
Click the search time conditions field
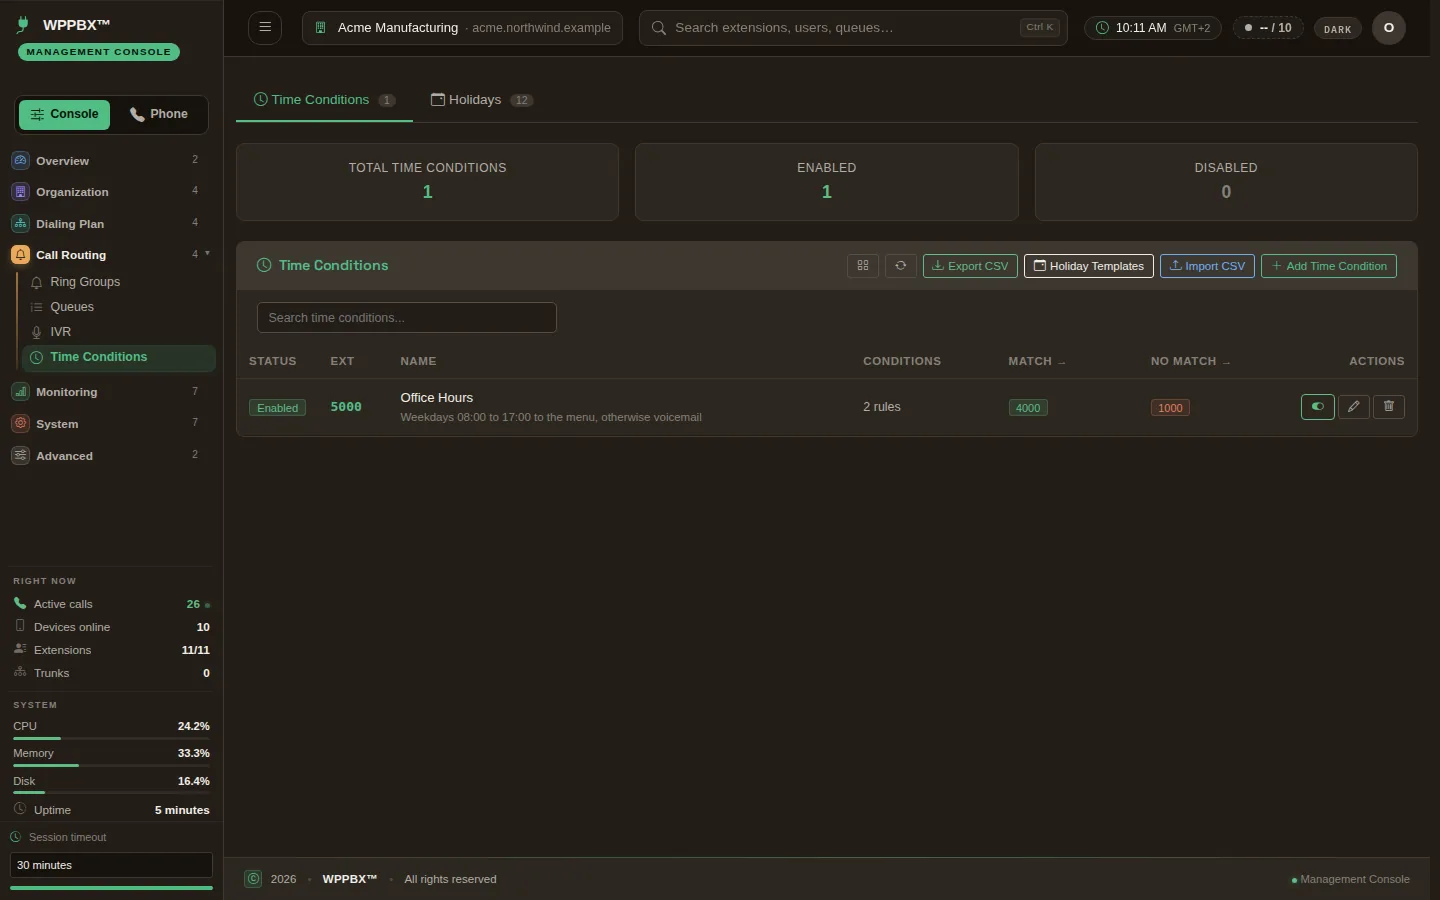click(x=407, y=318)
